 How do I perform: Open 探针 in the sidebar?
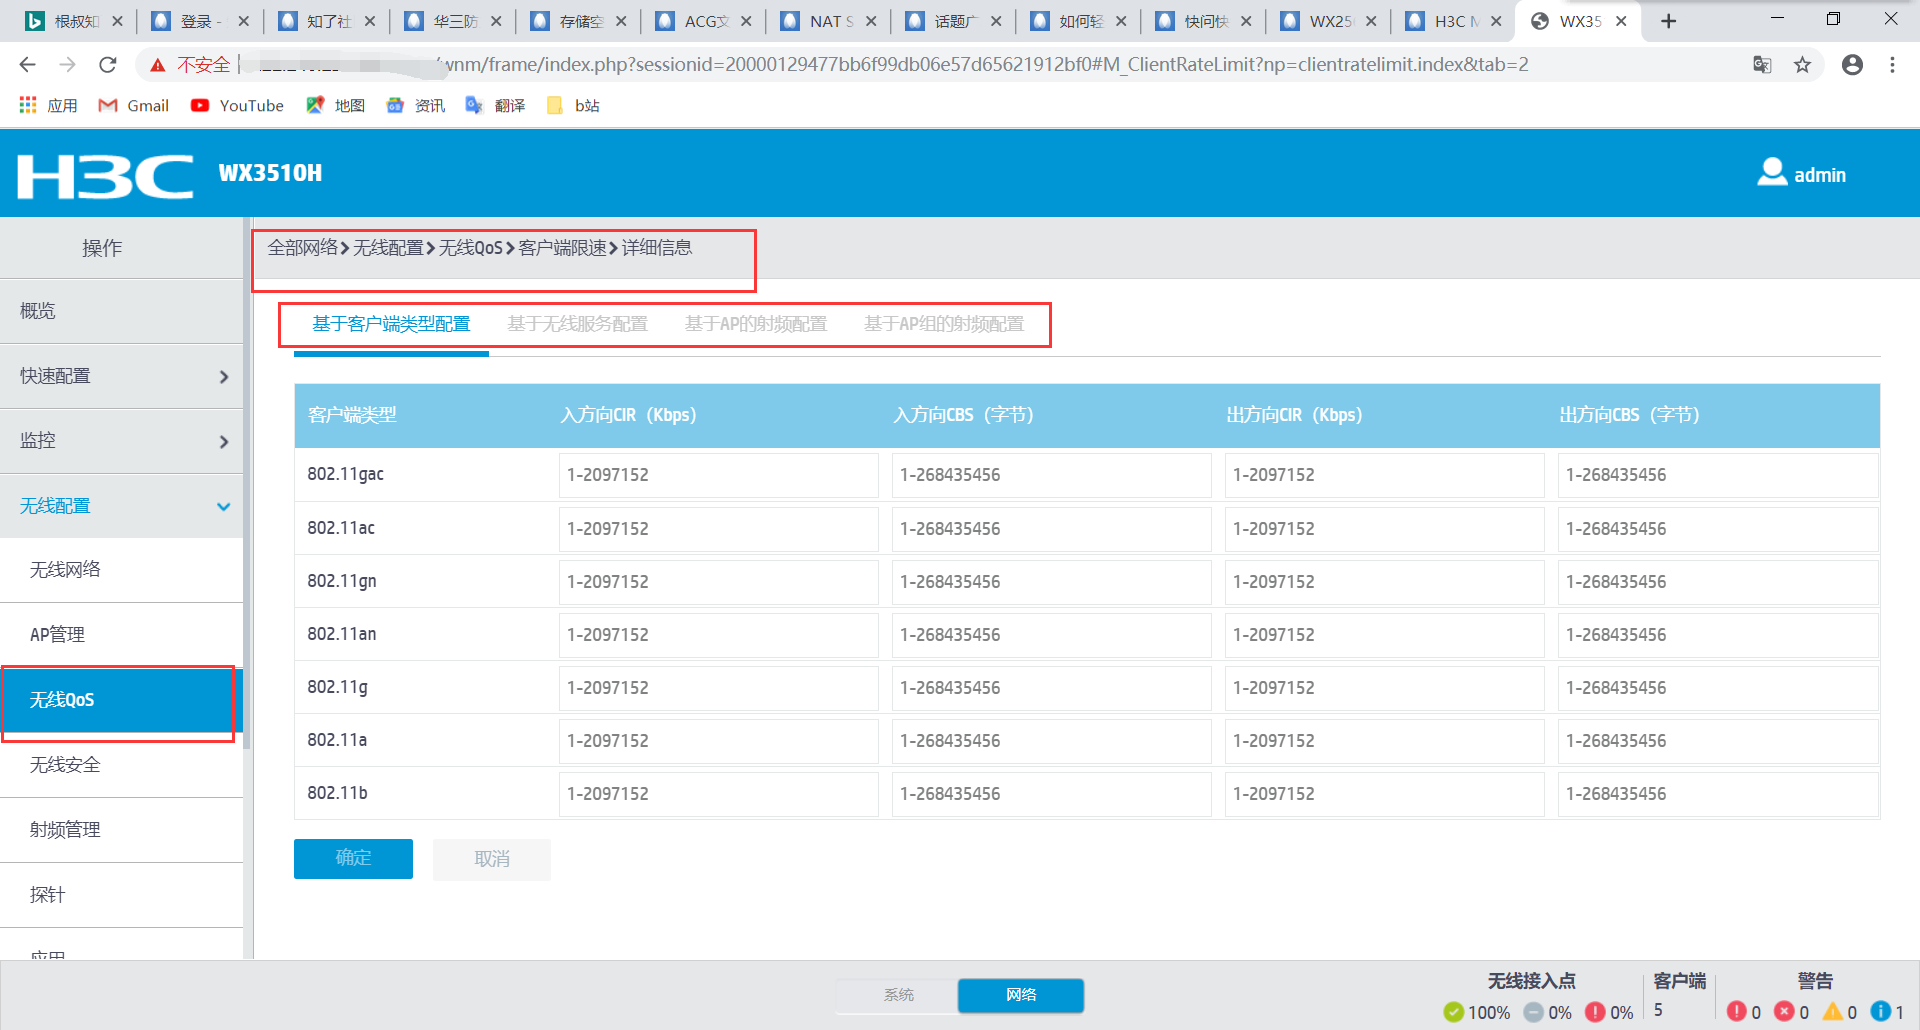pyautogui.click(x=122, y=895)
